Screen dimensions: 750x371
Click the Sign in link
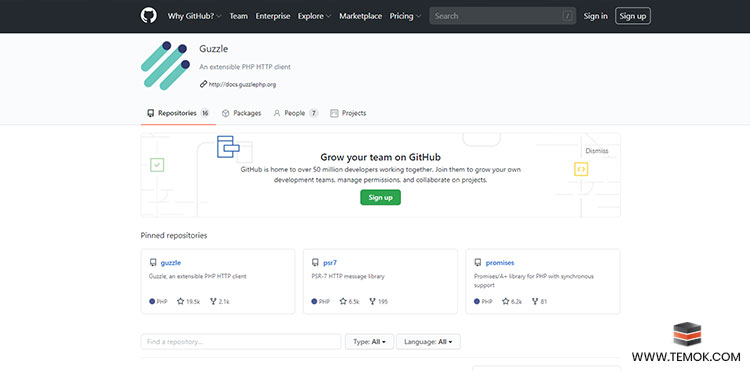596,16
